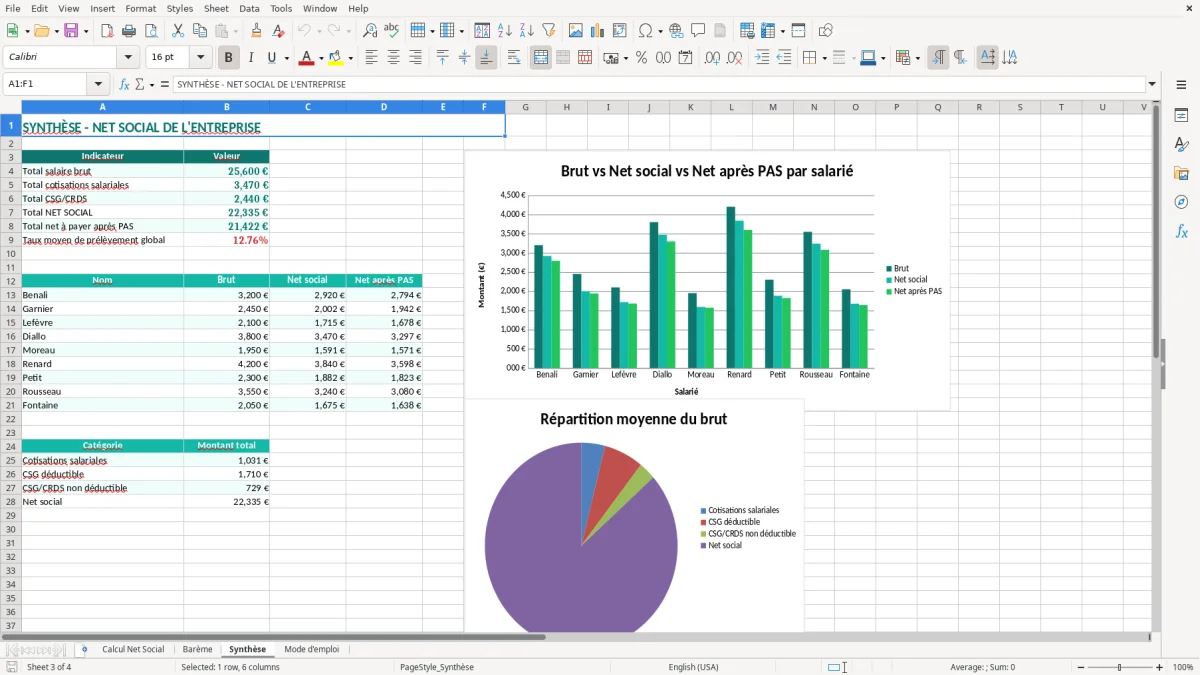Open the Format menu
1200x675 pixels.
click(x=140, y=8)
